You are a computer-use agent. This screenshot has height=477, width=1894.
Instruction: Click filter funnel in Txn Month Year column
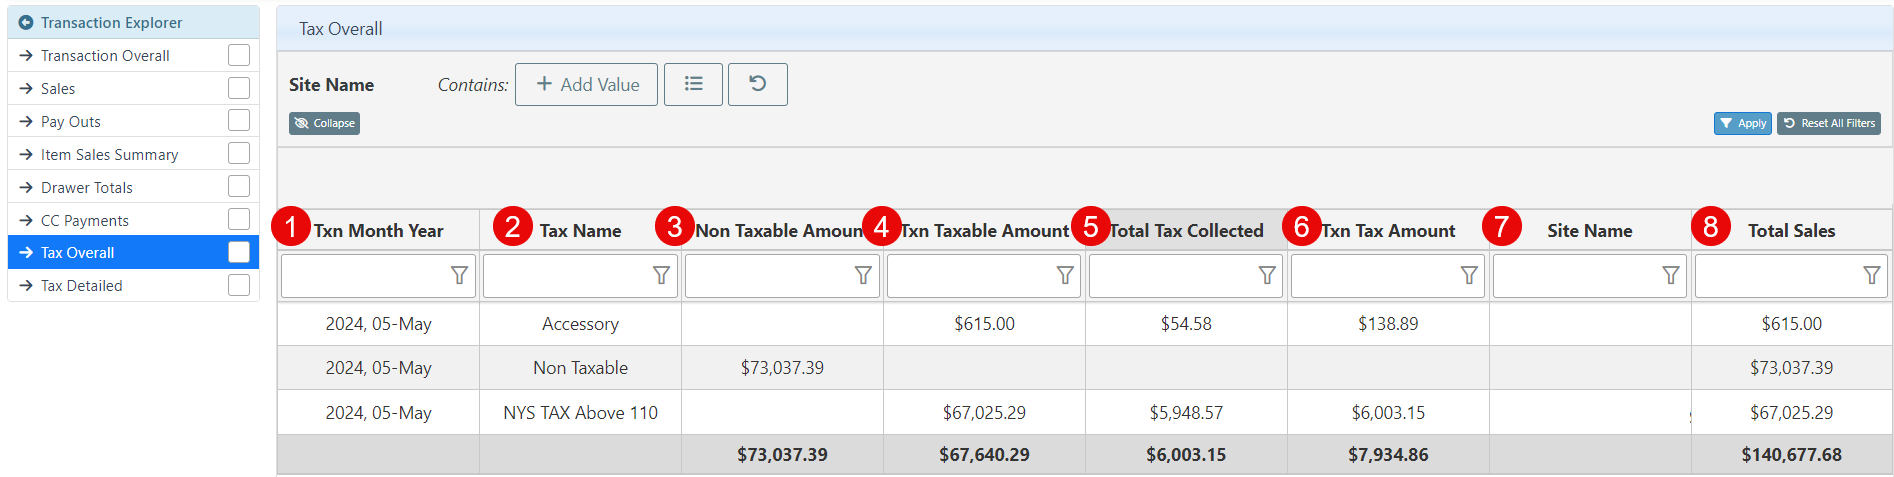(459, 275)
